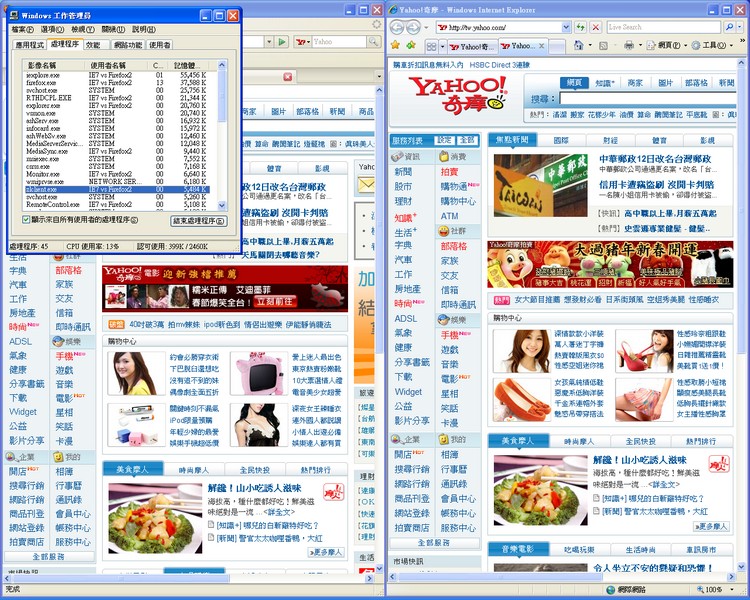Click the 解饞 food badge icon in IE page
Screen dimensions: 750x600
tap(719, 464)
